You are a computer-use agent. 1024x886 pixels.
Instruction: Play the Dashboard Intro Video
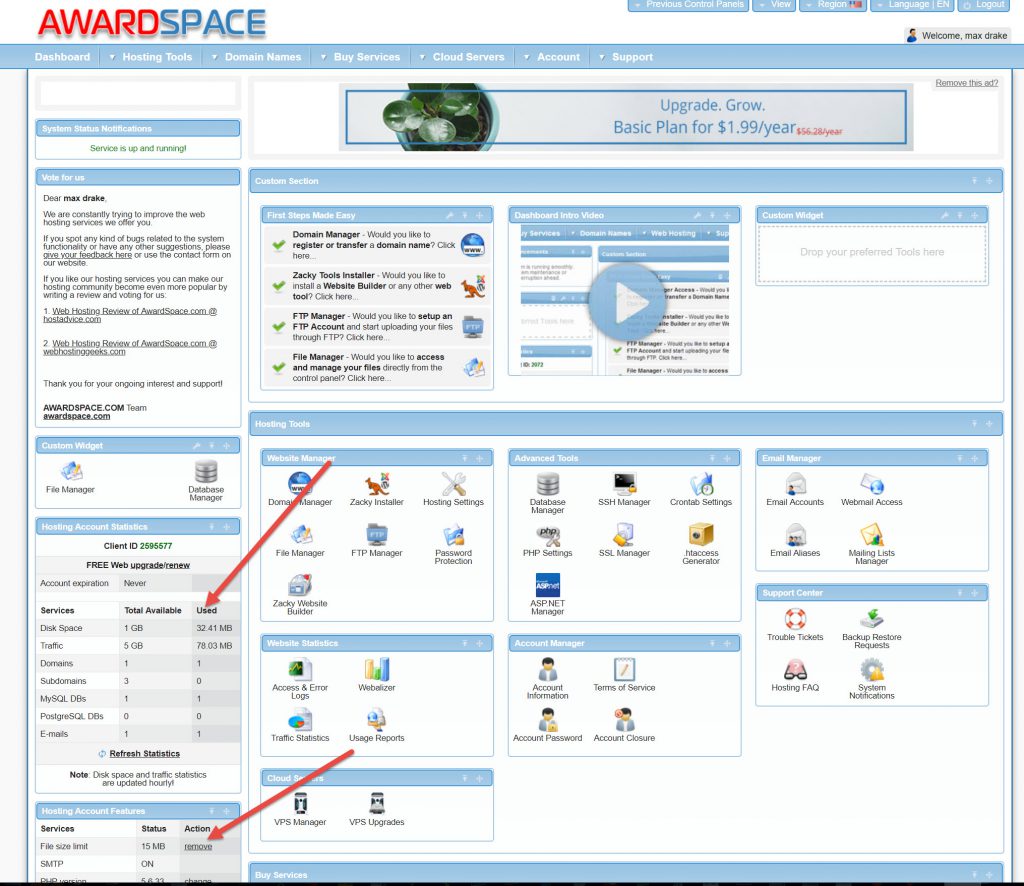pyautogui.click(x=624, y=306)
